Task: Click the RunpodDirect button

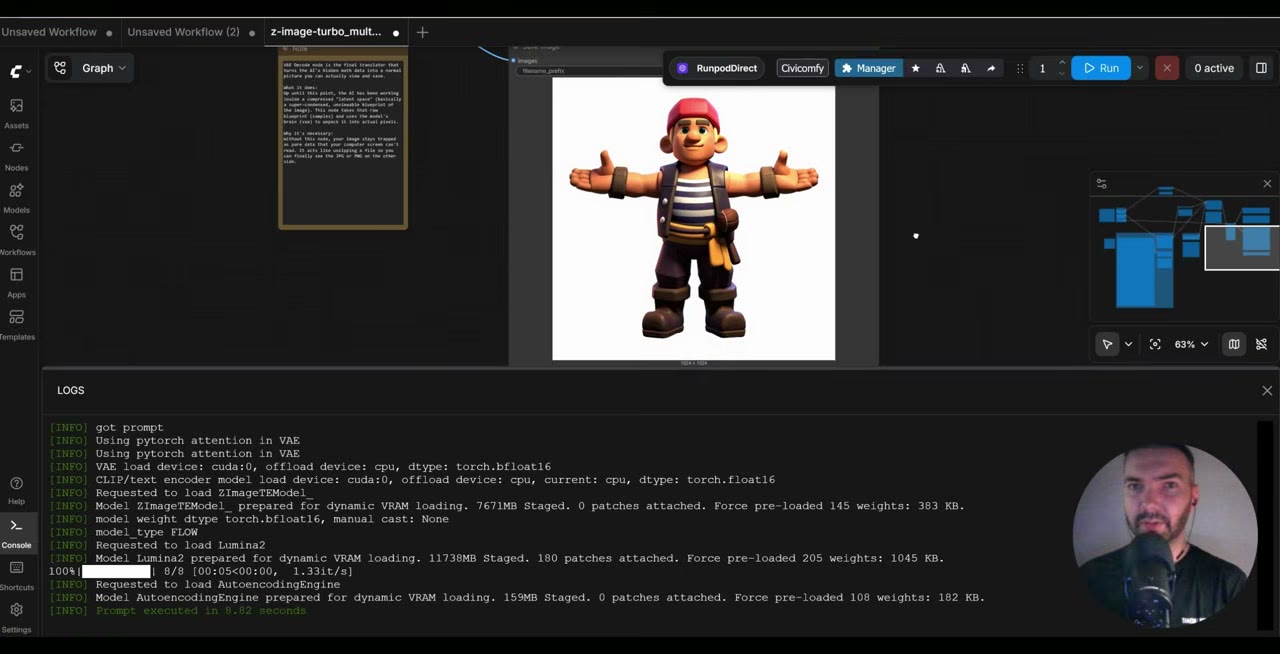Action: (718, 68)
